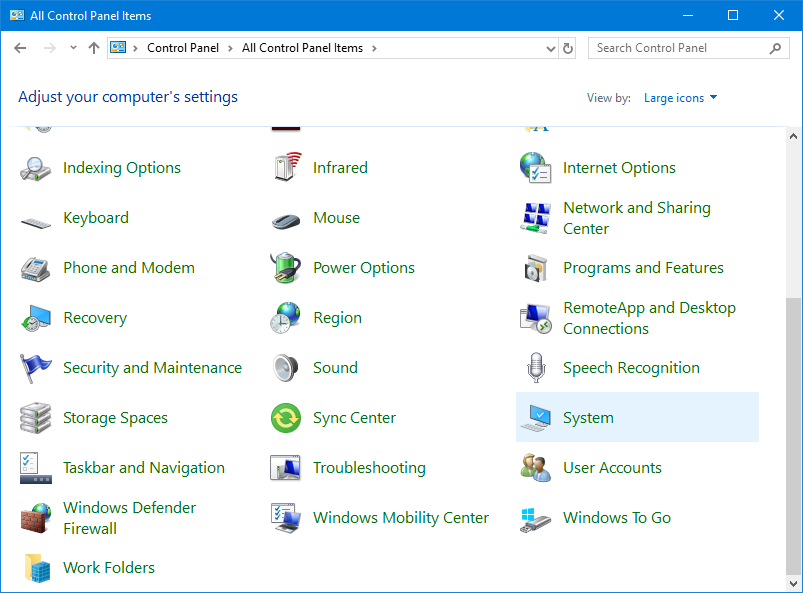Click the Search Control Panel field
The width and height of the screenshot is (803, 593).
(688, 48)
